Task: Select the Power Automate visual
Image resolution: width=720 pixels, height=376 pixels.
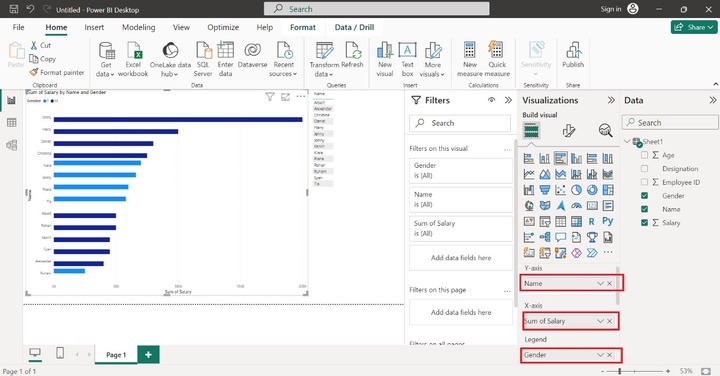Action: (592, 253)
